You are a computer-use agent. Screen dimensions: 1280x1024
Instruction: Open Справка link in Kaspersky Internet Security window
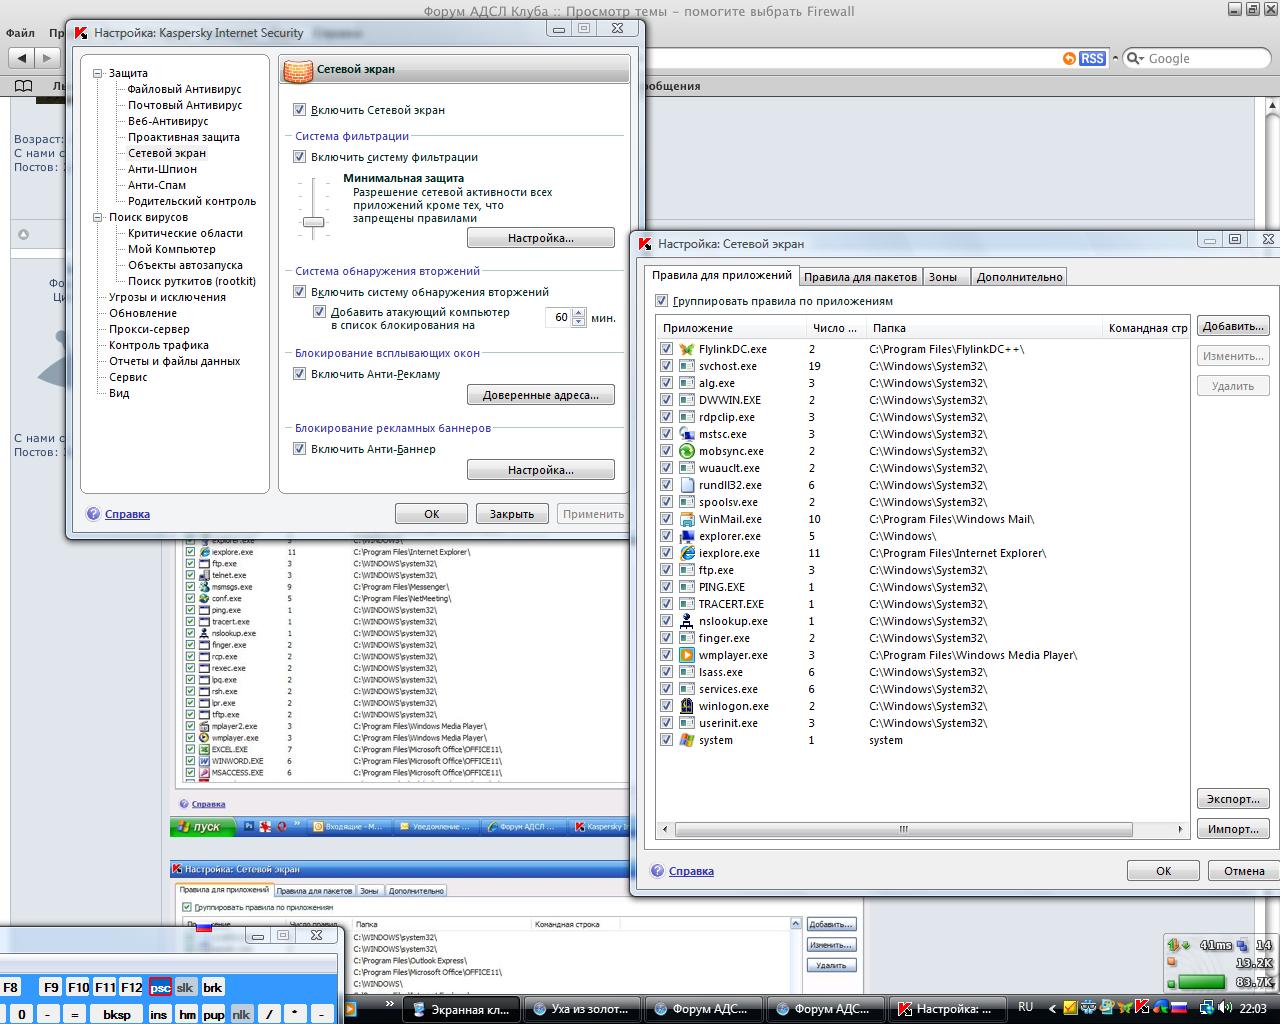tap(127, 514)
